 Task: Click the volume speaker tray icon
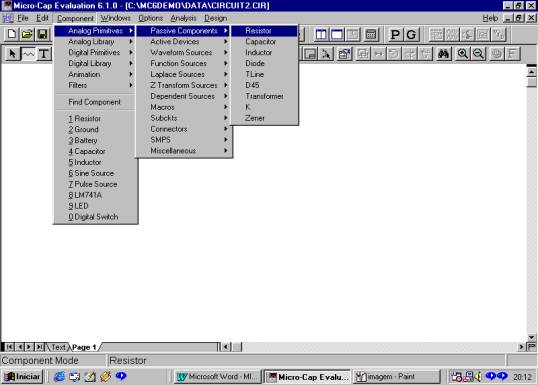478,376
